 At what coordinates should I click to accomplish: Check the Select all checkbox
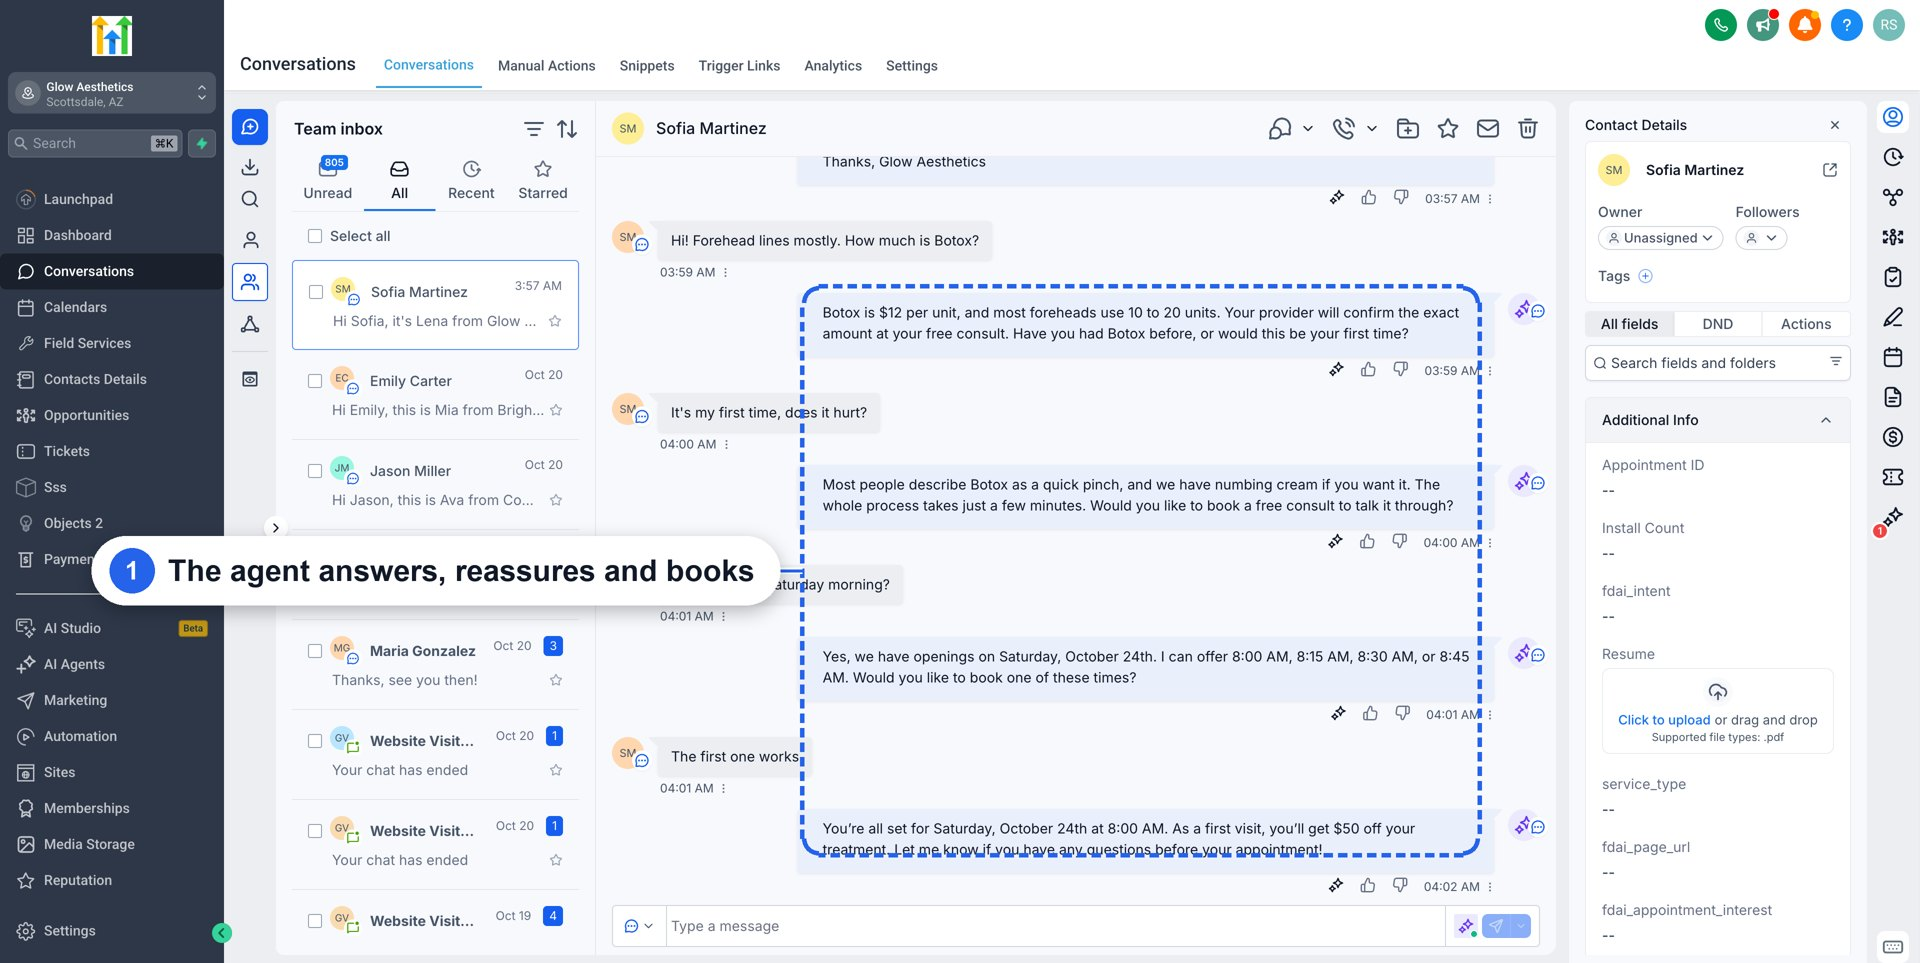point(315,236)
